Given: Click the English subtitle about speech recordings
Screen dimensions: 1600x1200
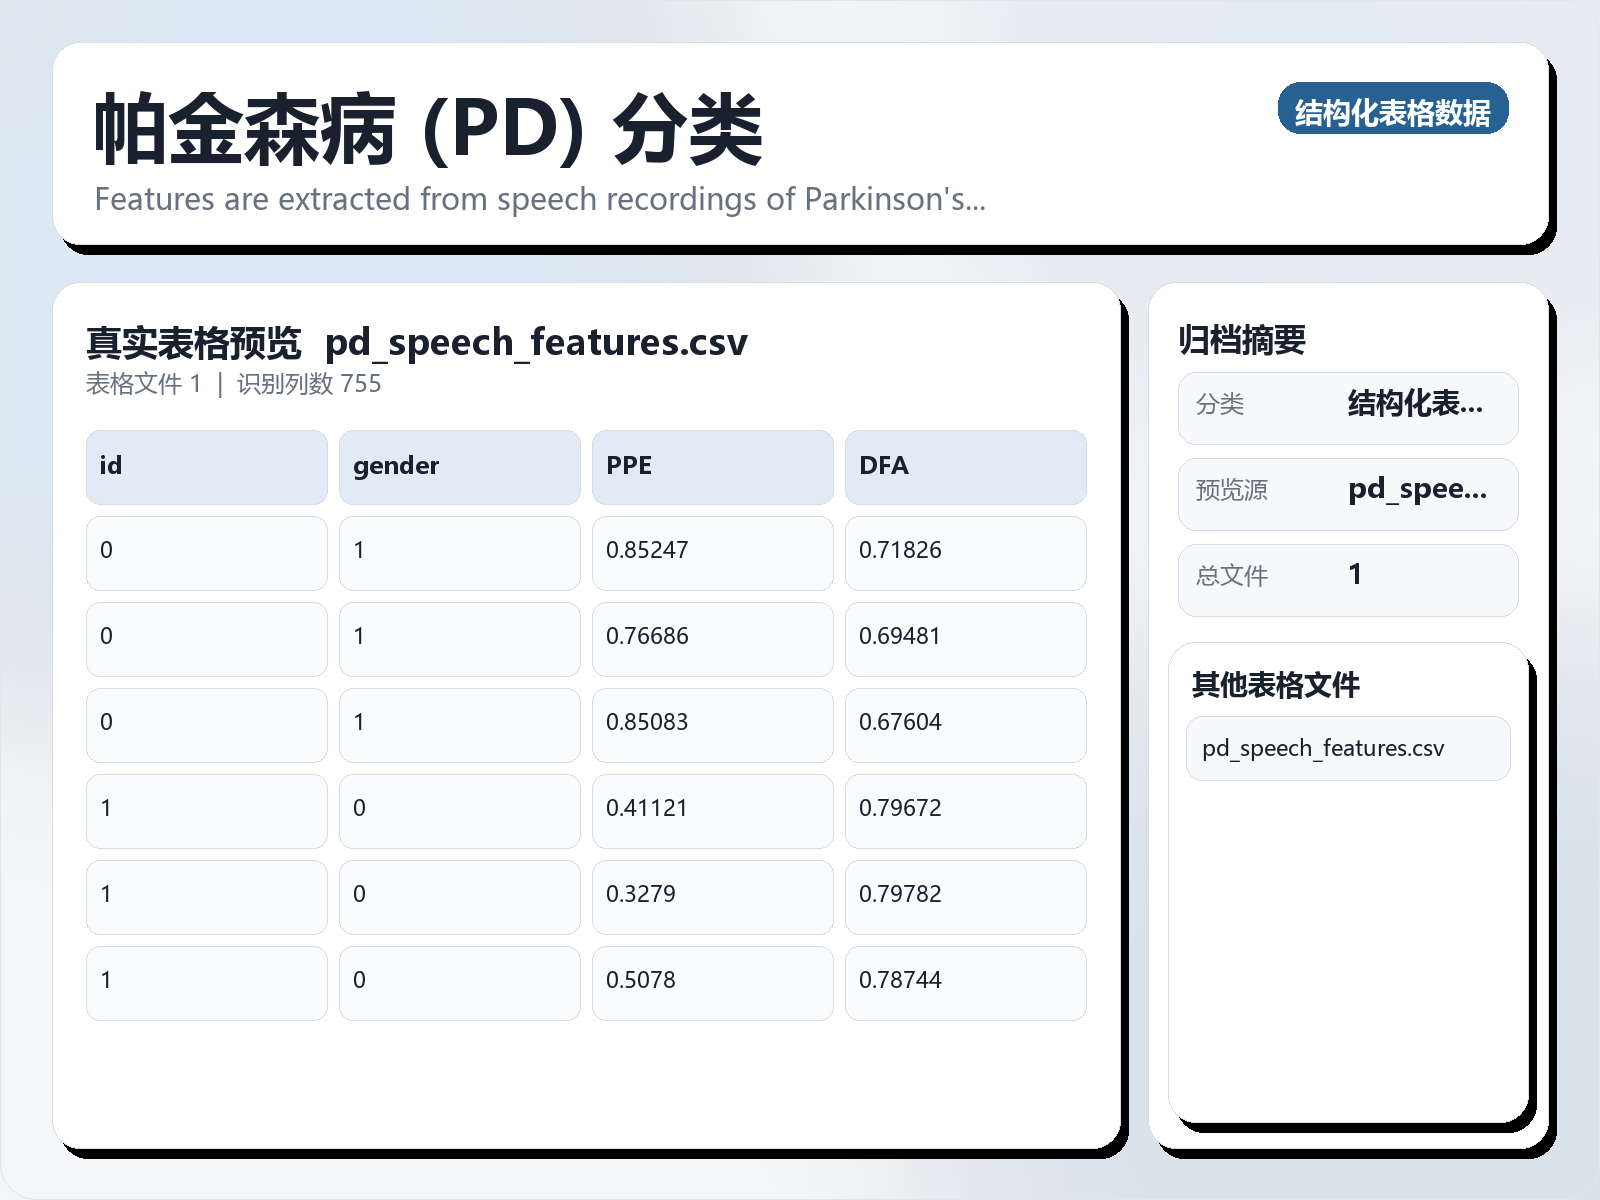Looking at the screenshot, I should point(540,199).
